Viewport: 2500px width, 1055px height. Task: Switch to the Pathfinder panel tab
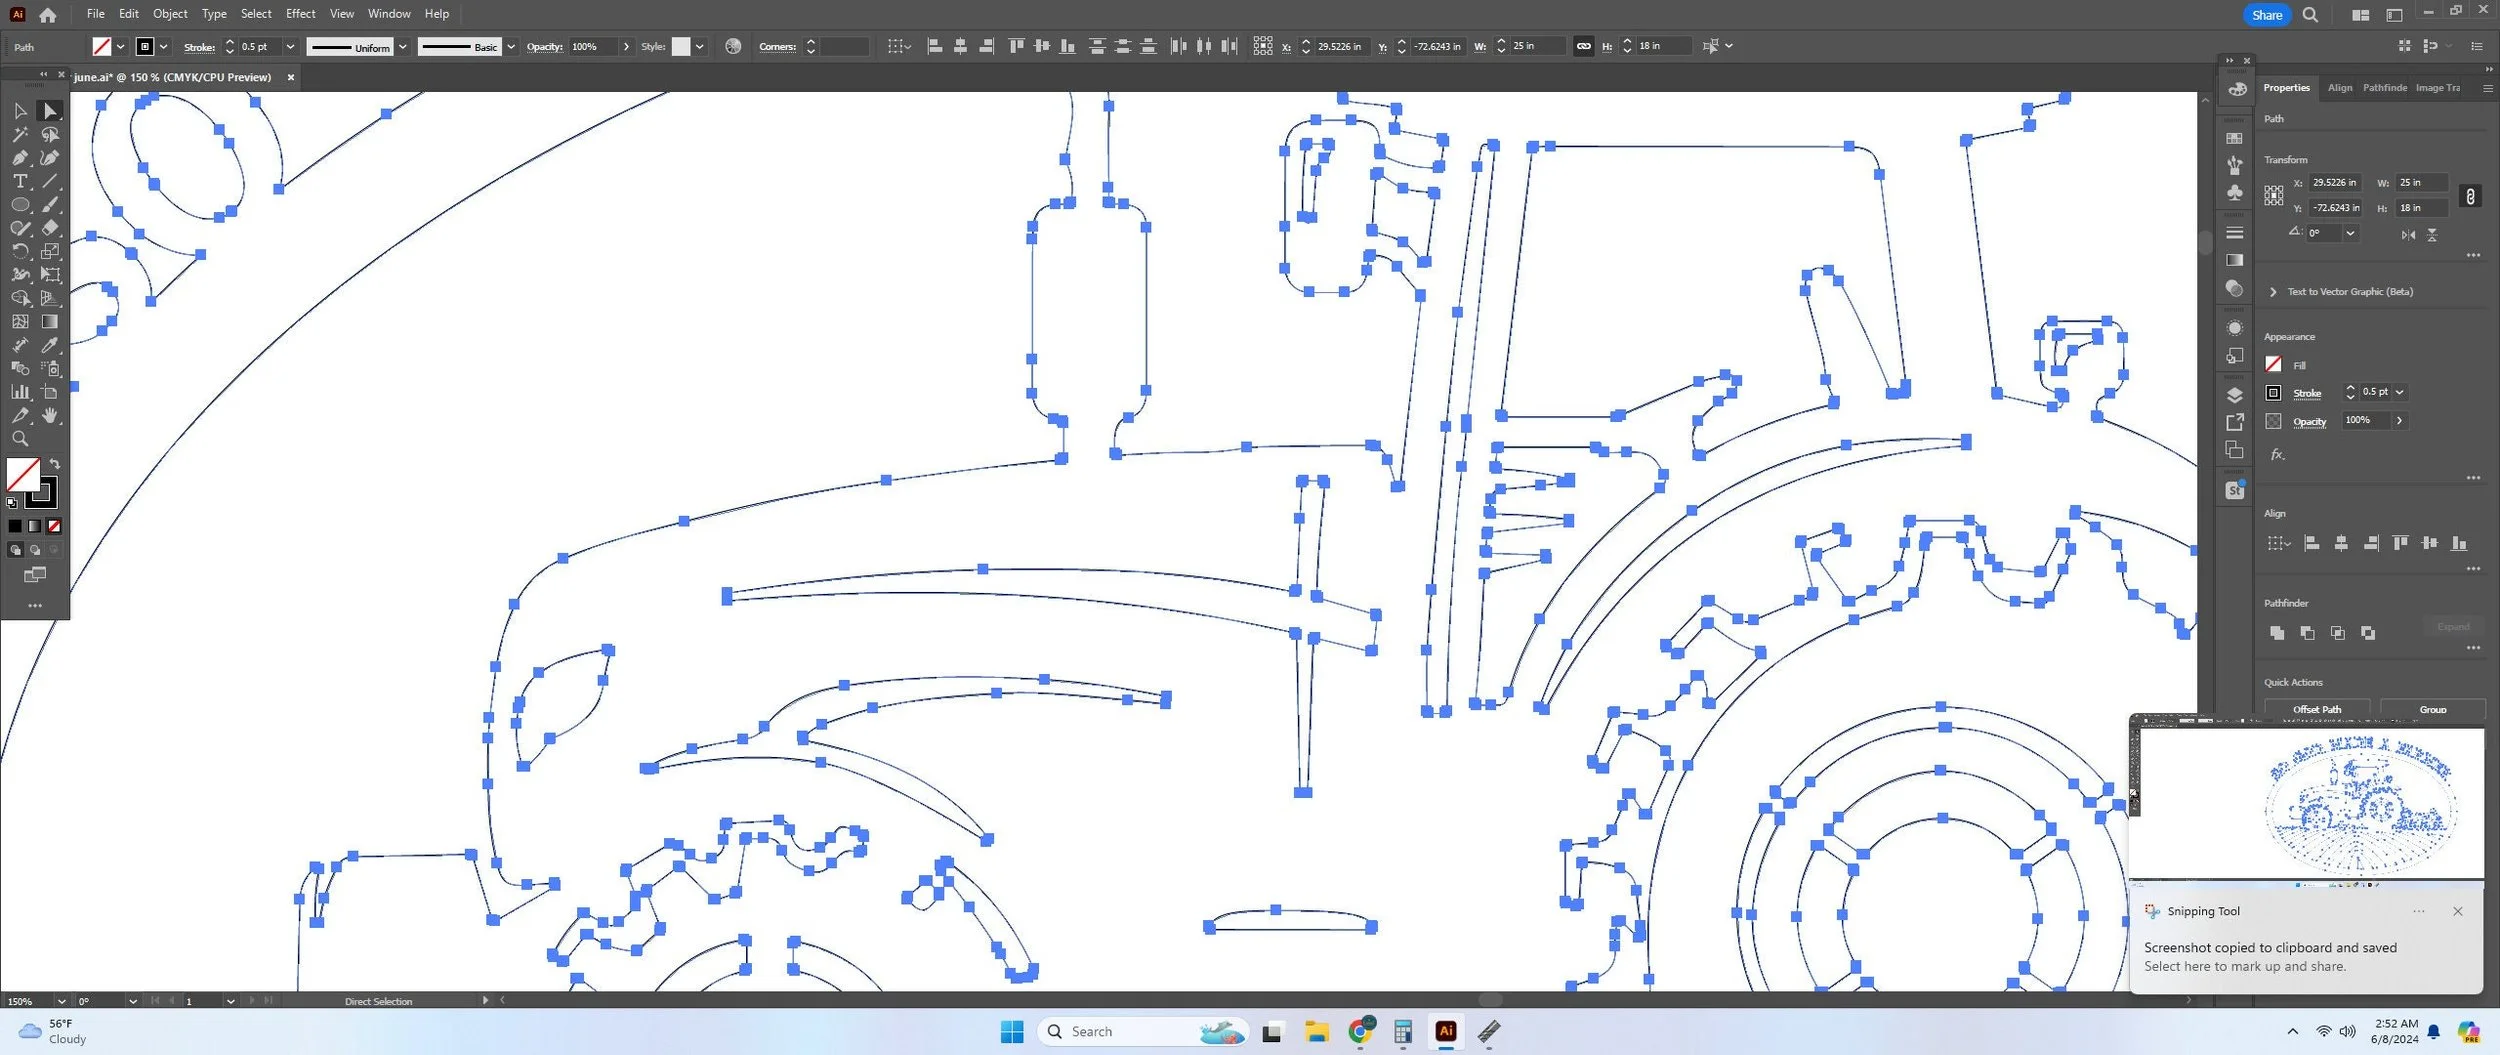(2384, 88)
